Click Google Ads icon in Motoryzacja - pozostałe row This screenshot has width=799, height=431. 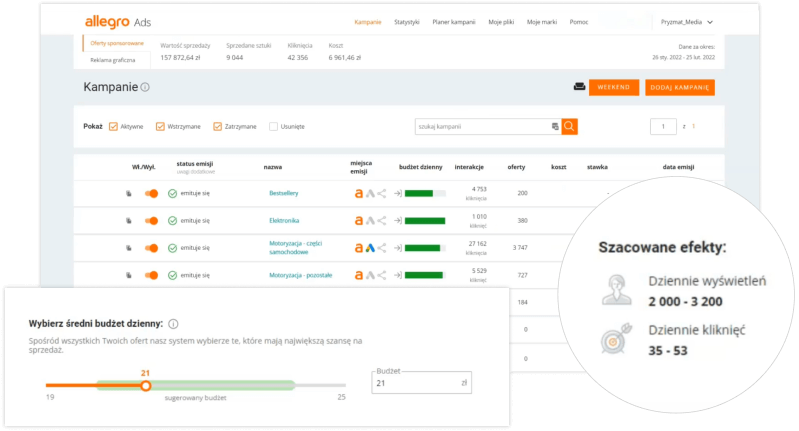point(370,275)
